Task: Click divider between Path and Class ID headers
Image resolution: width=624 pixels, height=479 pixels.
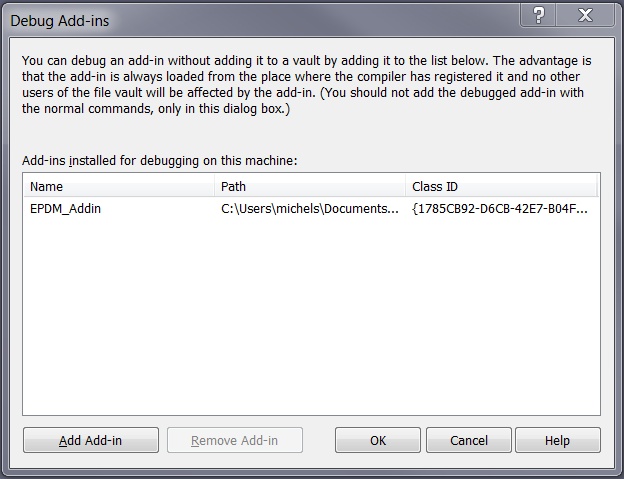Action: pyautogui.click(x=406, y=186)
